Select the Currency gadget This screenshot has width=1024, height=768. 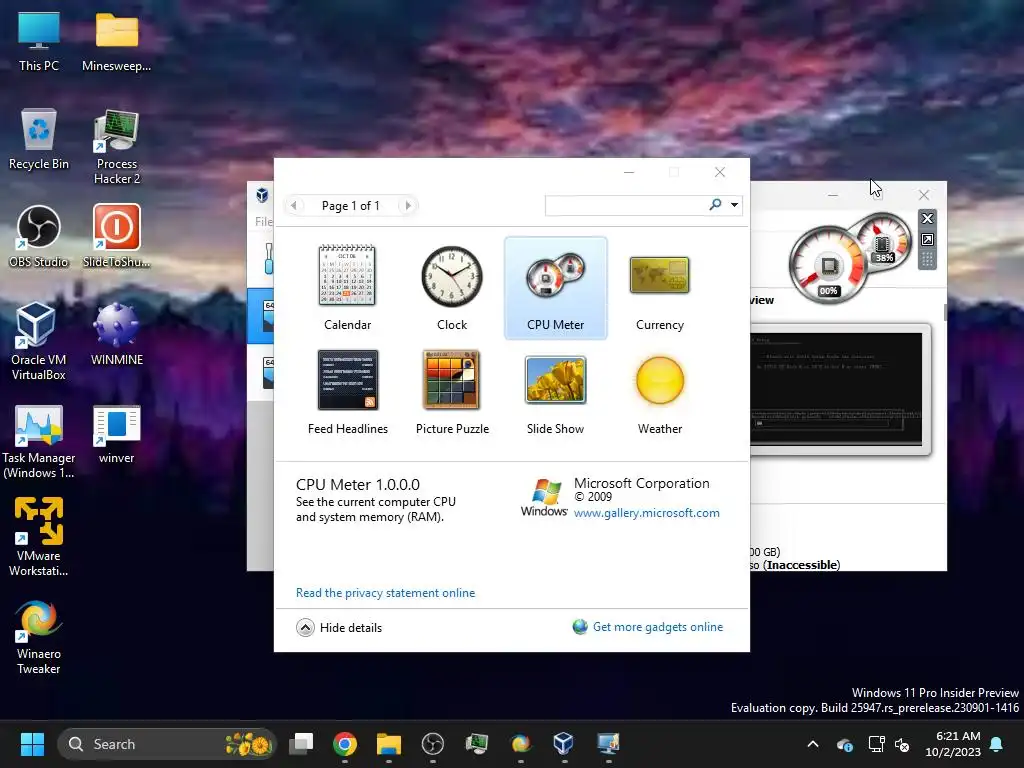pos(660,287)
